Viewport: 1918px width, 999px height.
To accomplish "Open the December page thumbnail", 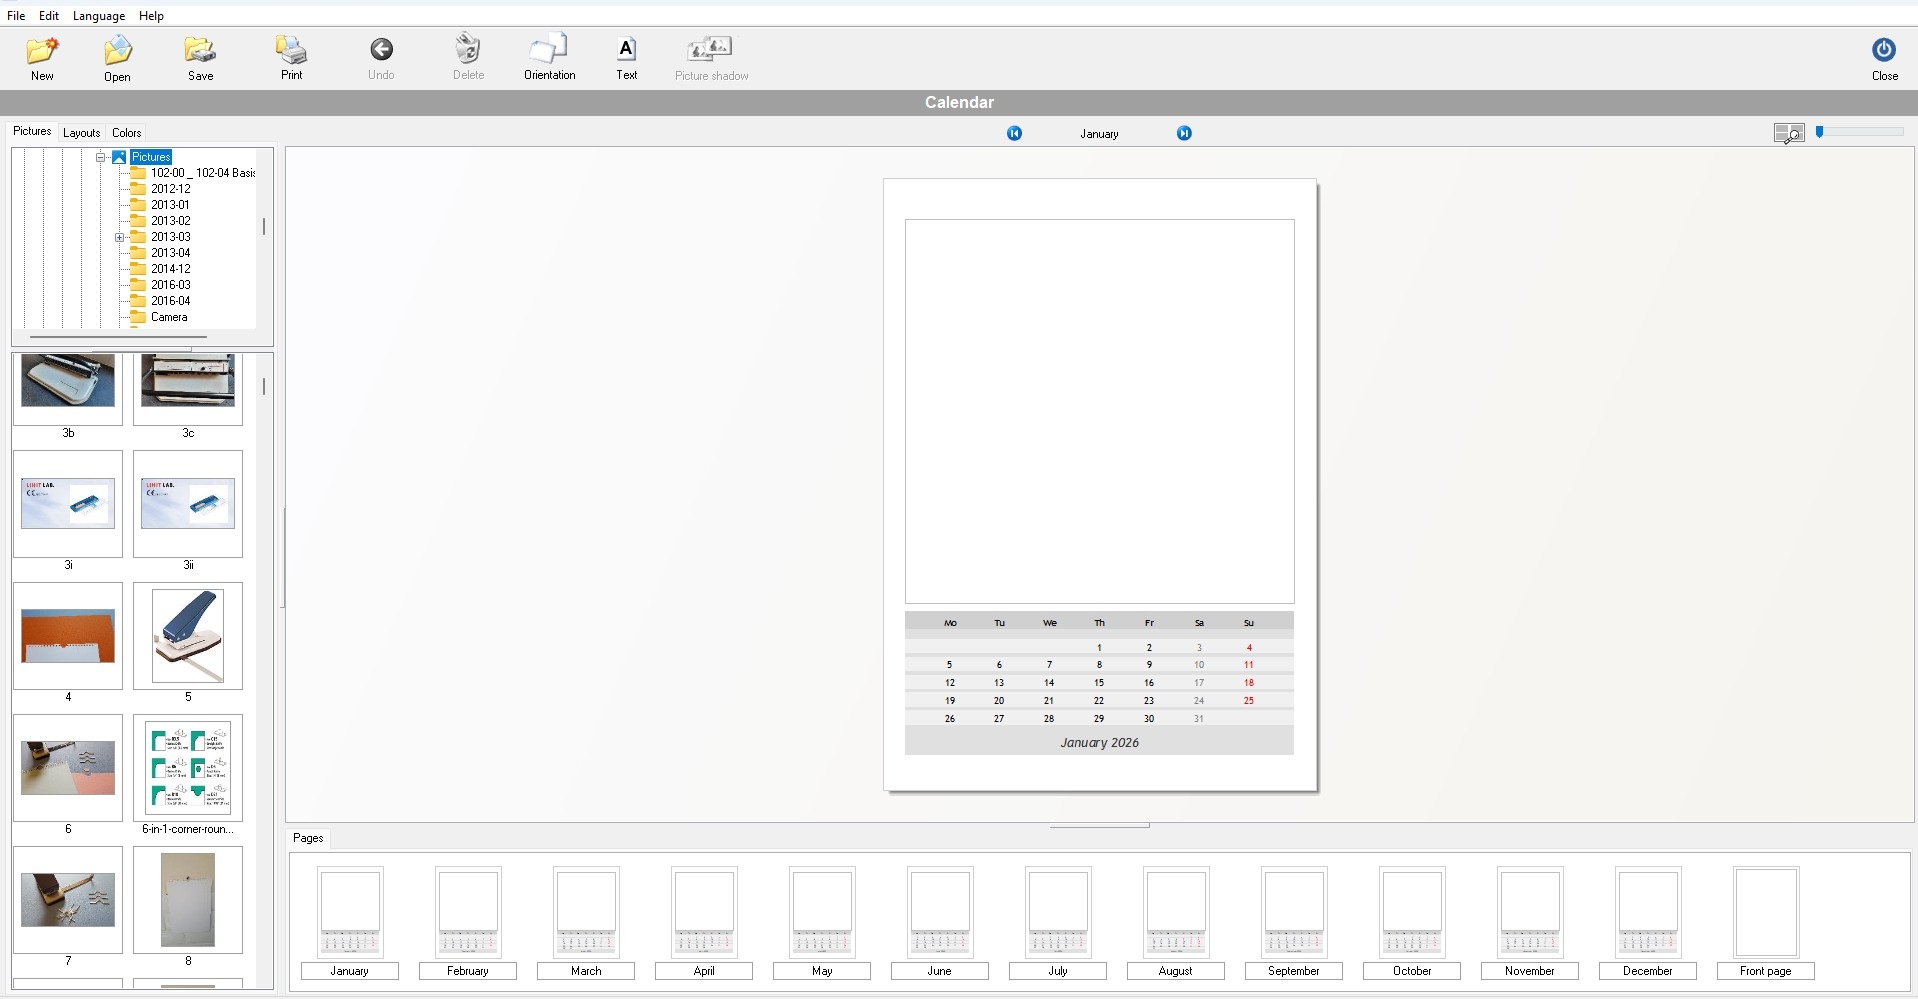I will tap(1648, 913).
